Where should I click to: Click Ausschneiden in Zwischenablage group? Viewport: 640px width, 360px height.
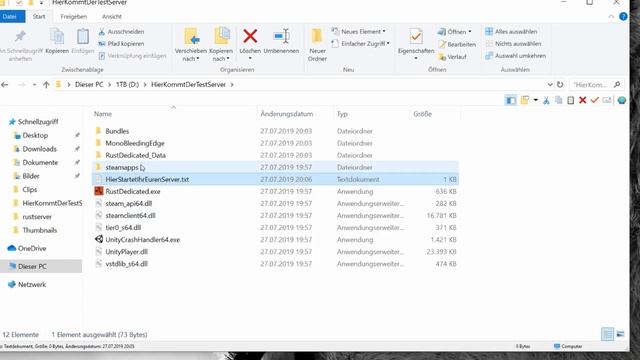point(121,31)
